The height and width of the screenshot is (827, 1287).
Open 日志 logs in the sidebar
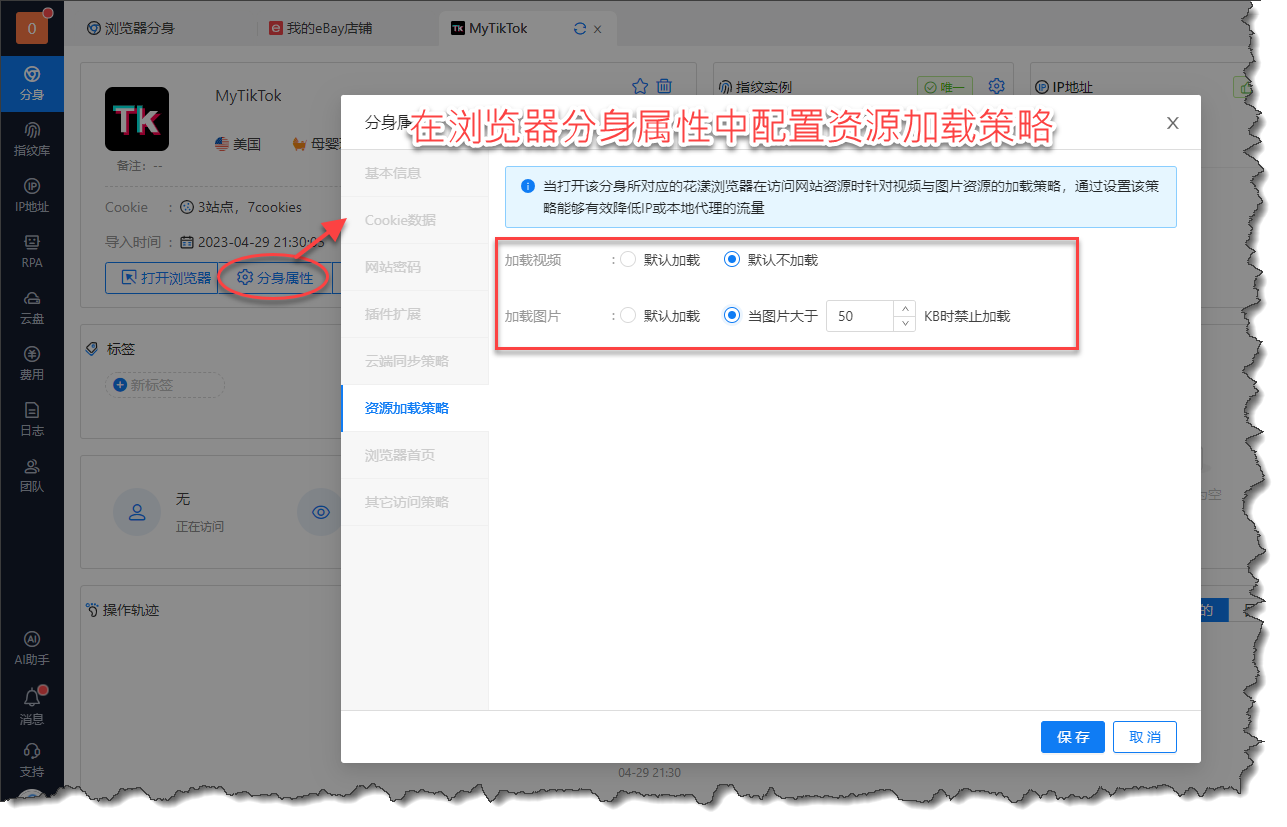tap(32, 420)
